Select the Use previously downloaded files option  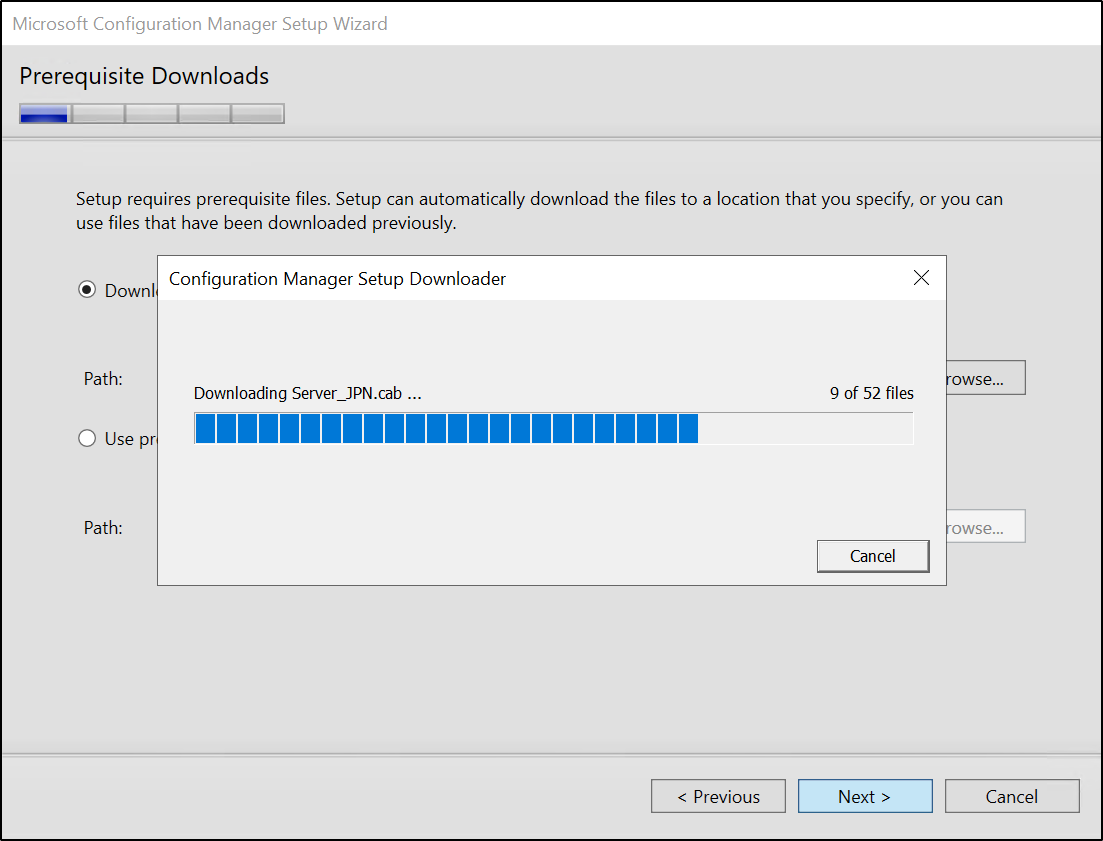coord(87,439)
